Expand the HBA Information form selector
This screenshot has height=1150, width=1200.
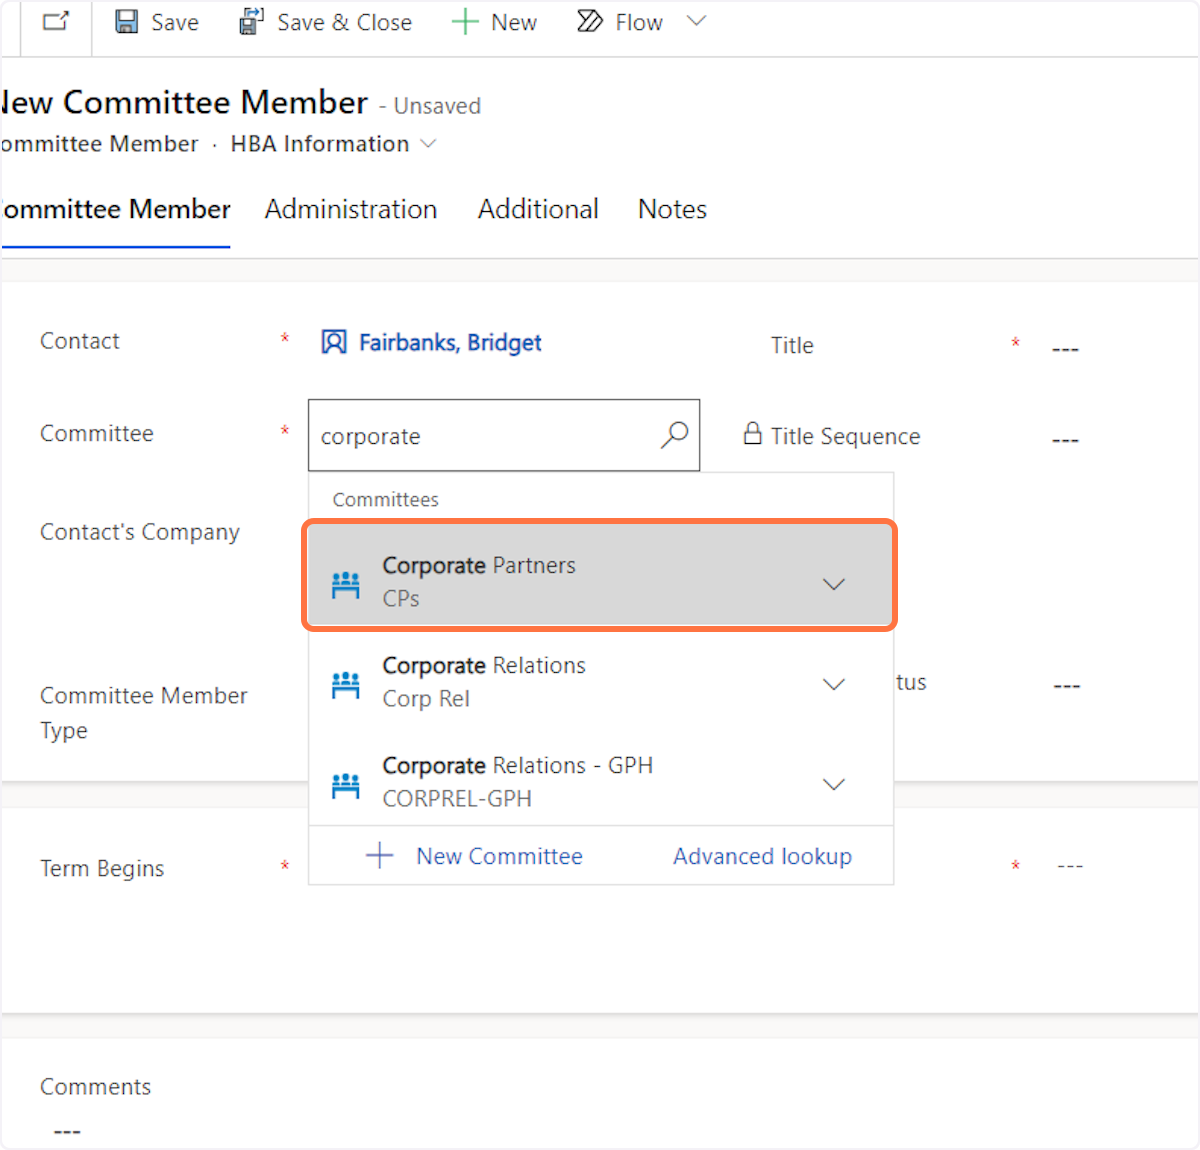[x=428, y=144]
